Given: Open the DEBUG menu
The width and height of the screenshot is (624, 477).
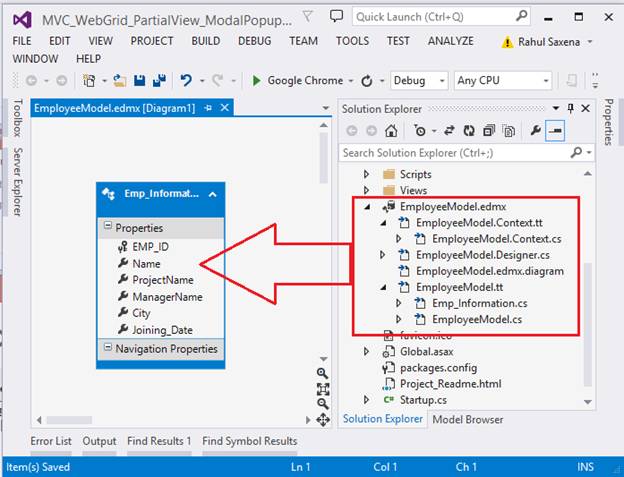Looking at the screenshot, I should point(255,41).
